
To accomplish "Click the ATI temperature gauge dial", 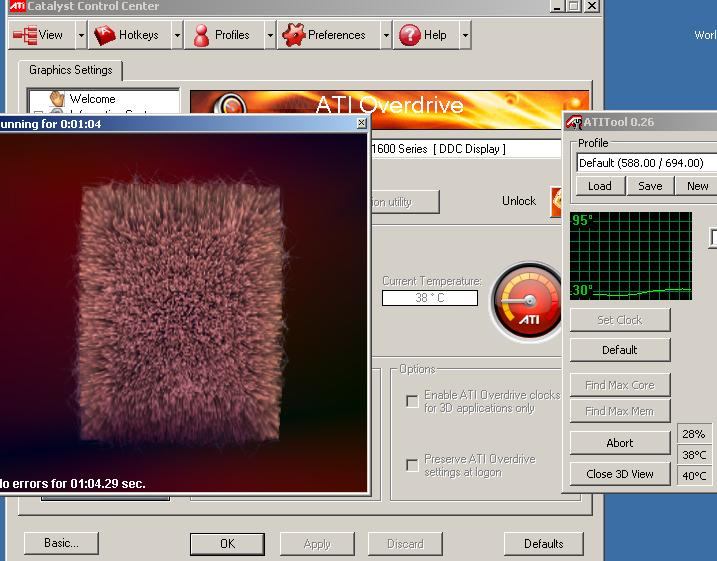I will pos(526,301).
